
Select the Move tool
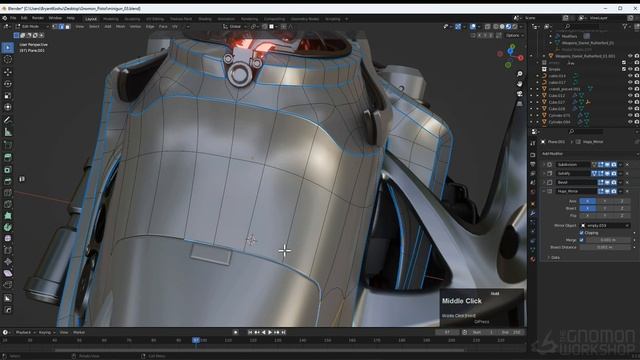(x=8, y=72)
